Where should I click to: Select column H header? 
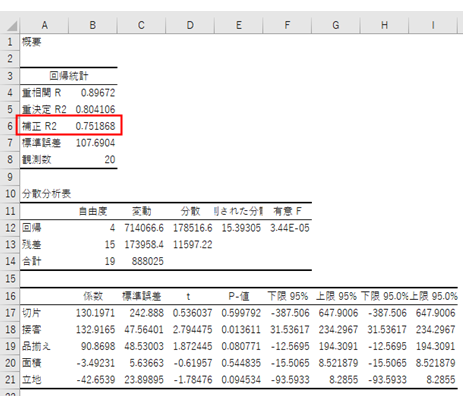point(384,25)
